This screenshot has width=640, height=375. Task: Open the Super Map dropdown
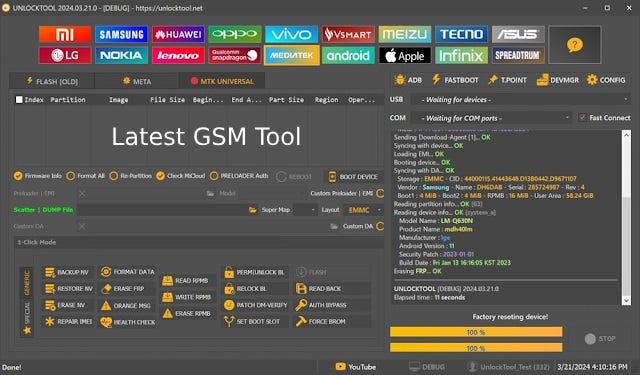[x=305, y=210]
